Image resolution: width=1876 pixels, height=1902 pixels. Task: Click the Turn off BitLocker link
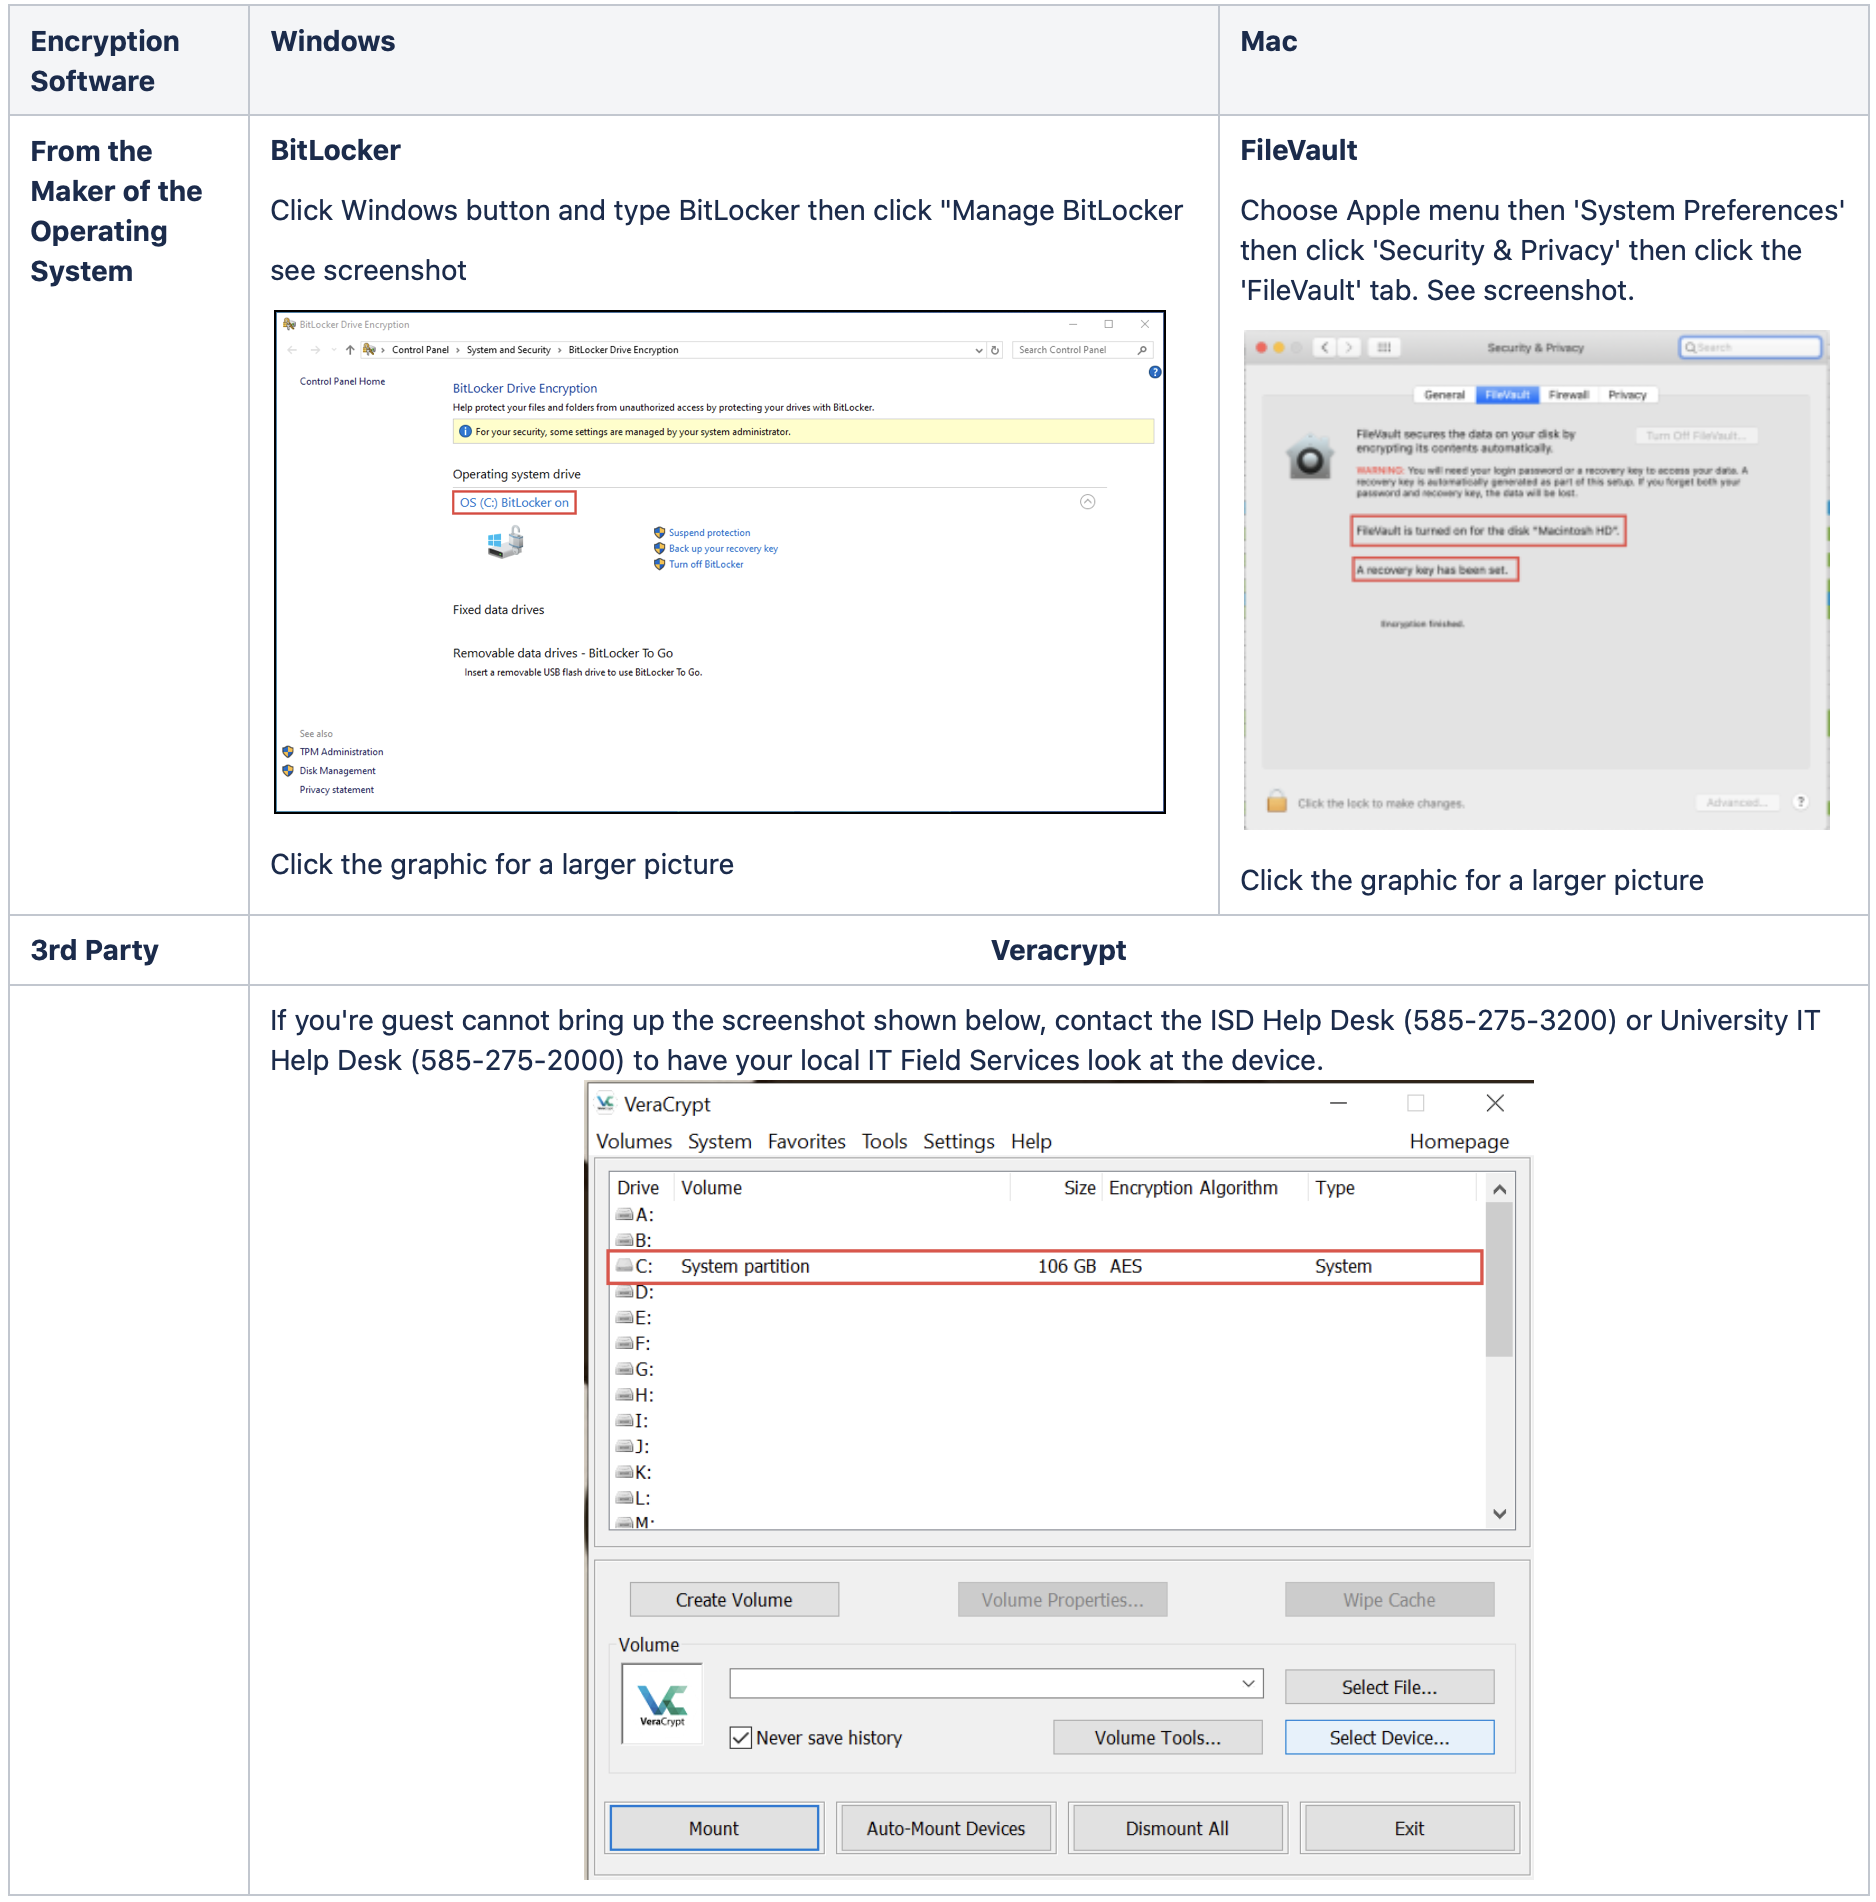click(x=706, y=565)
